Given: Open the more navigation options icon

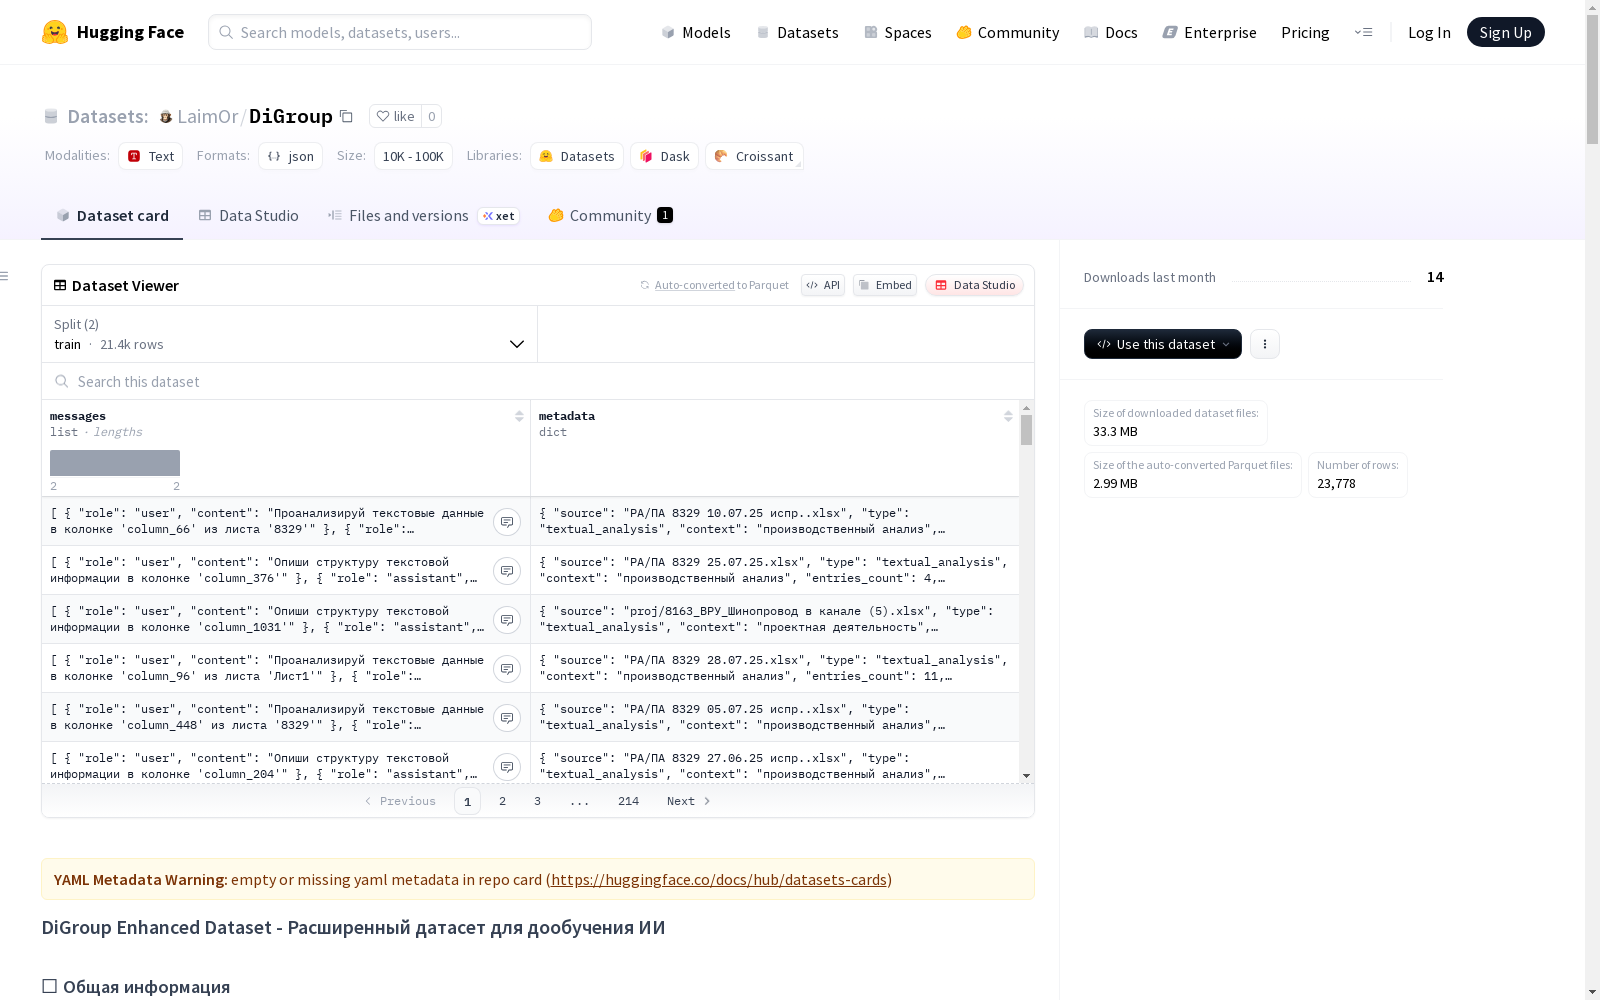Looking at the screenshot, I should coord(1363,32).
